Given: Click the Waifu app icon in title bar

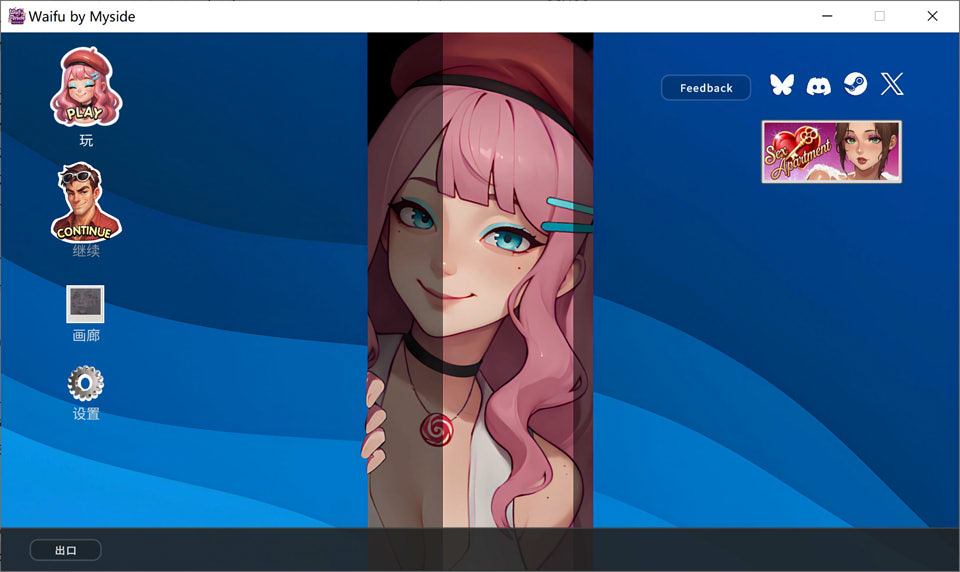Looking at the screenshot, I should (x=16, y=16).
